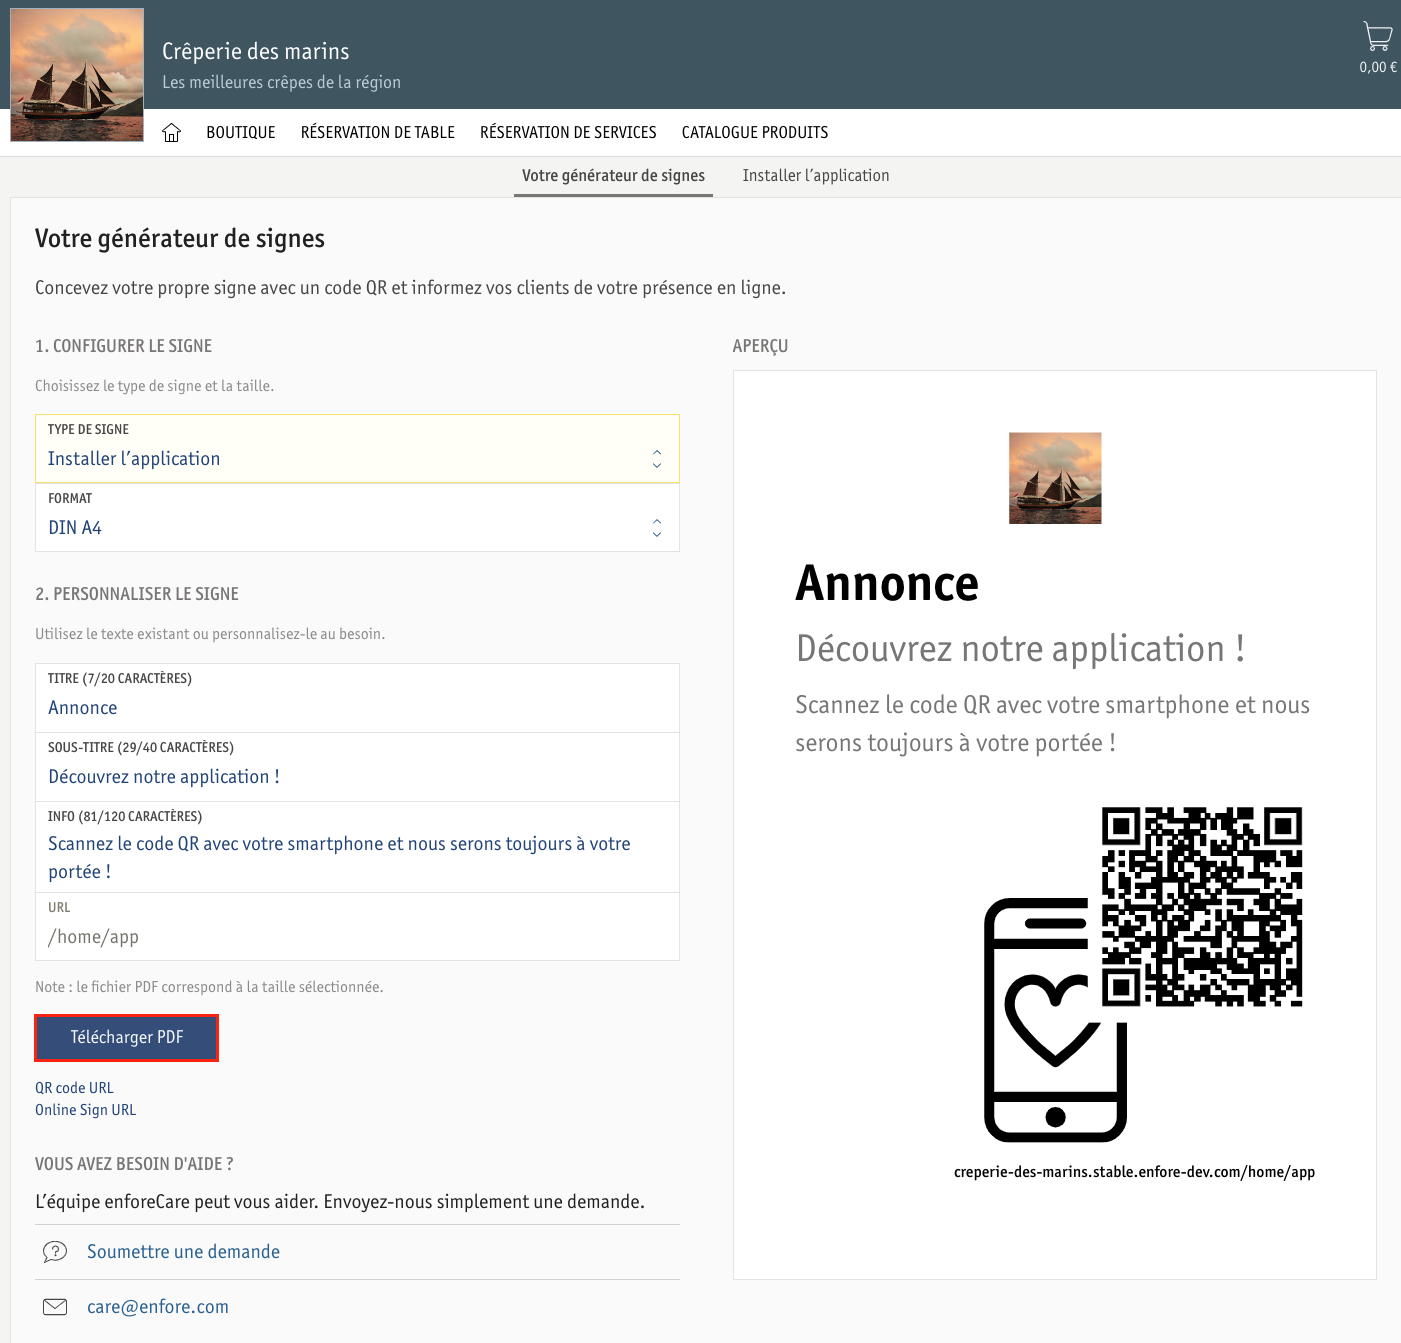This screenshot has height=1343, width=1401.
Task: Open RÉSERVATION DE TABLE menu item
Action: 378,133
